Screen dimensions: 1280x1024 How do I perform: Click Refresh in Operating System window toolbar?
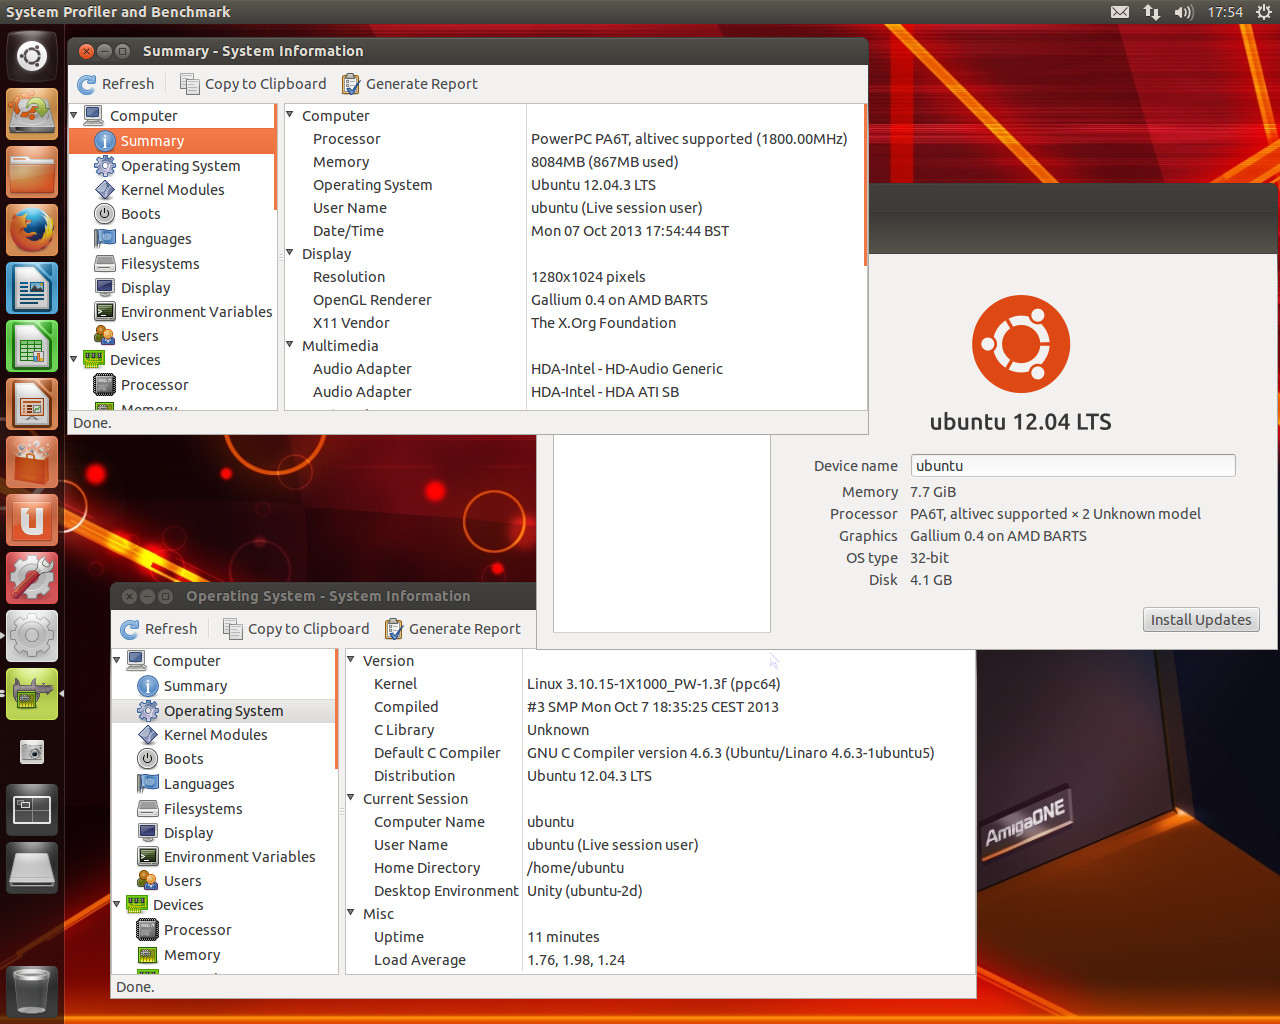(x=159, y=629)
